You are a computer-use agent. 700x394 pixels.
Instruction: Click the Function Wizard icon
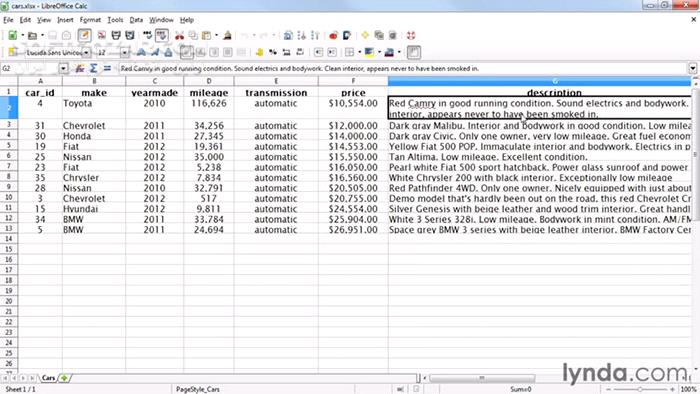(80, 68)
